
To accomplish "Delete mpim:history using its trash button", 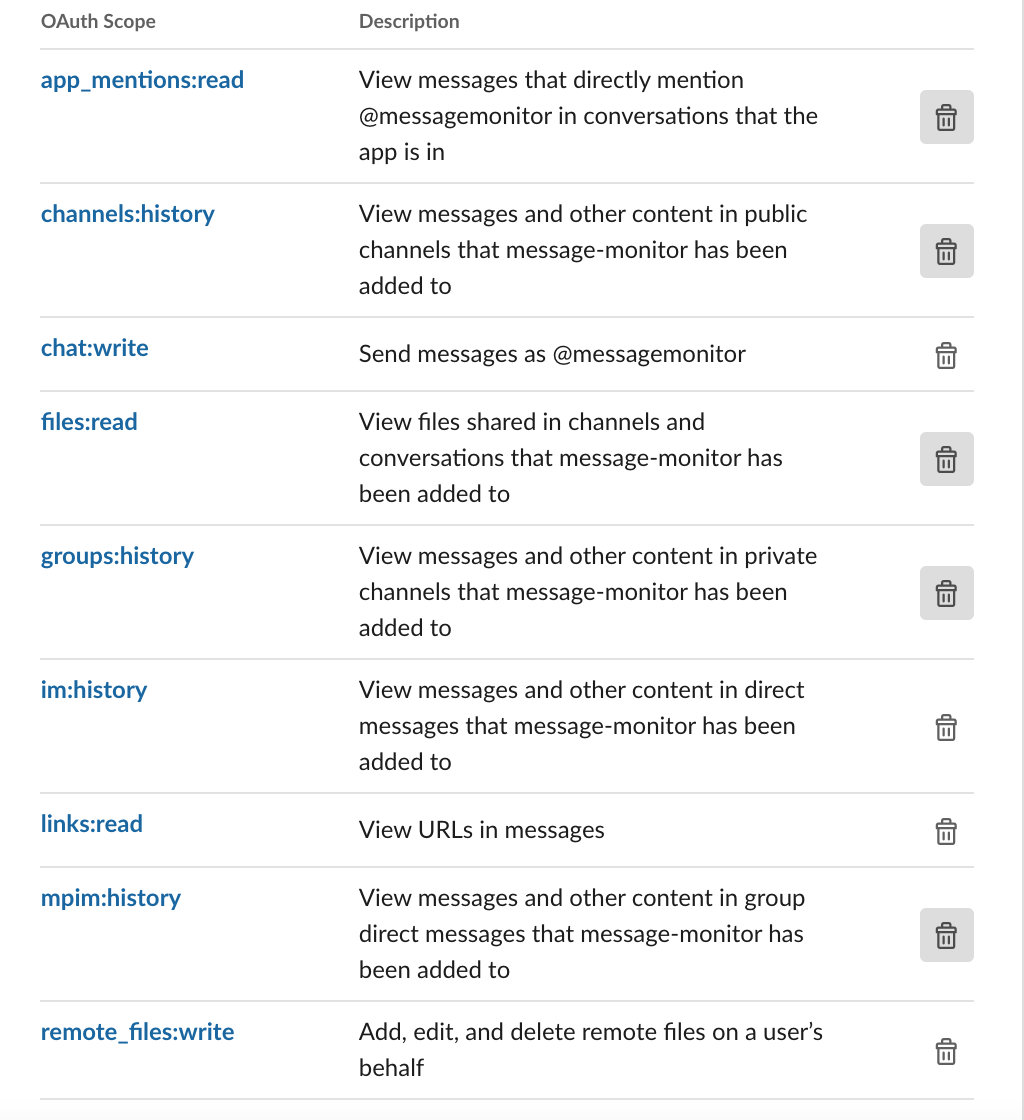I will tap(946, 935).
